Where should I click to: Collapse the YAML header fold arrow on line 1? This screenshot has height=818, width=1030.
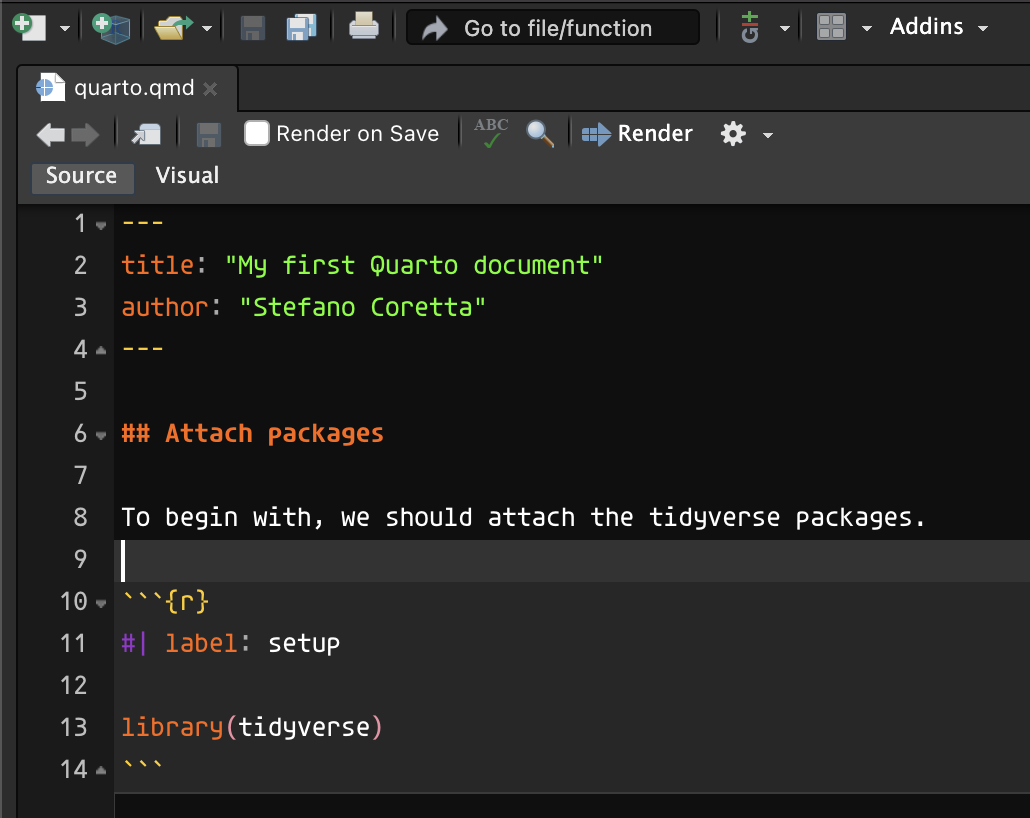[101, 225]
